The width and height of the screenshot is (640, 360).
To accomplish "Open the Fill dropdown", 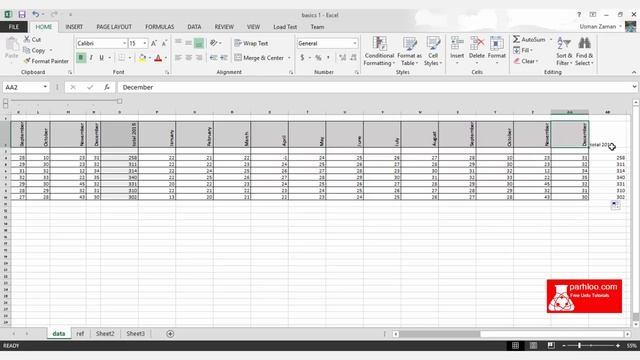I will click(523, 50).
